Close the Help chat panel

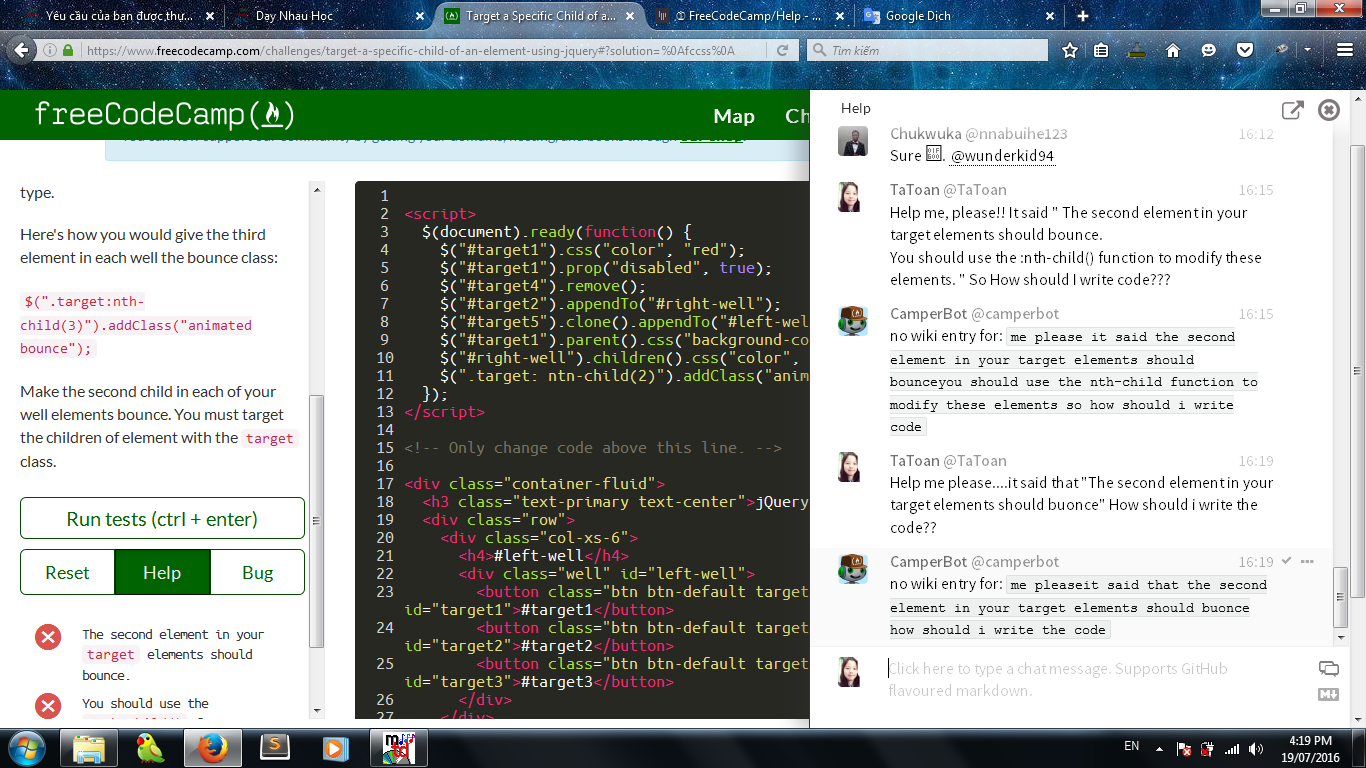point(1329,111)
